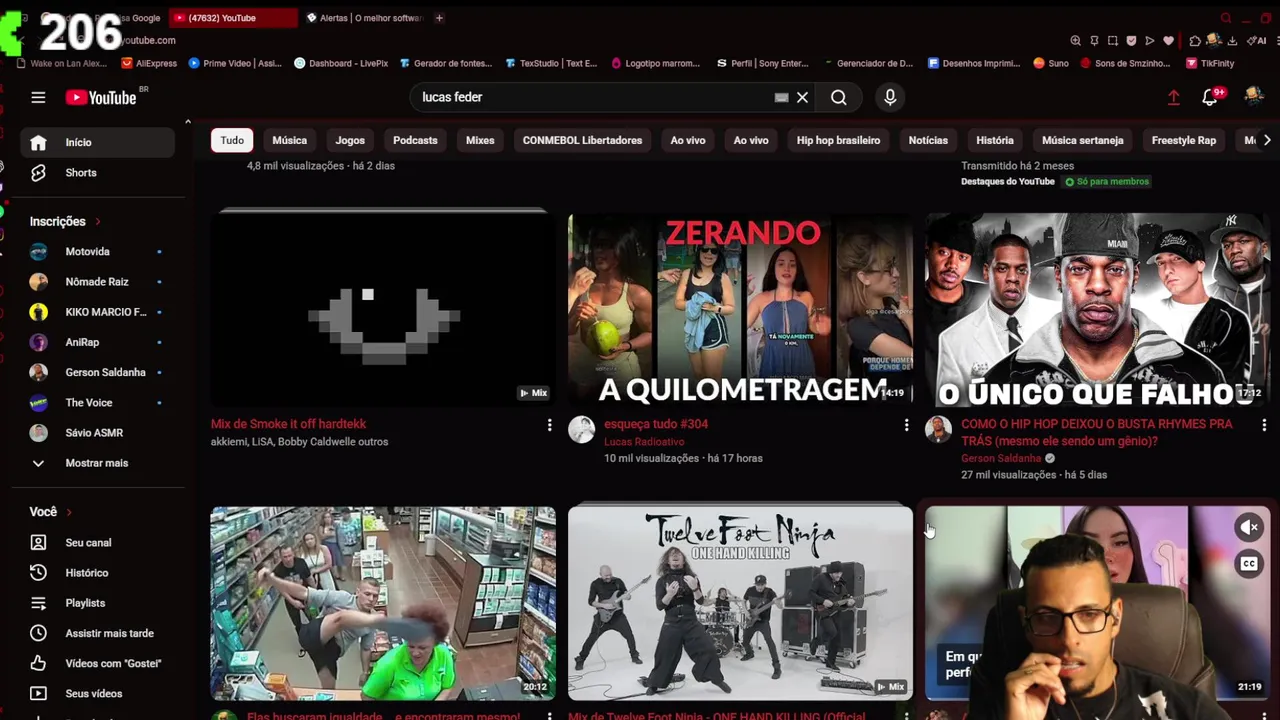The height and width of the screenshot is (720, 1280).
Task: Open the notifications bell
Action: point(1210,97)
